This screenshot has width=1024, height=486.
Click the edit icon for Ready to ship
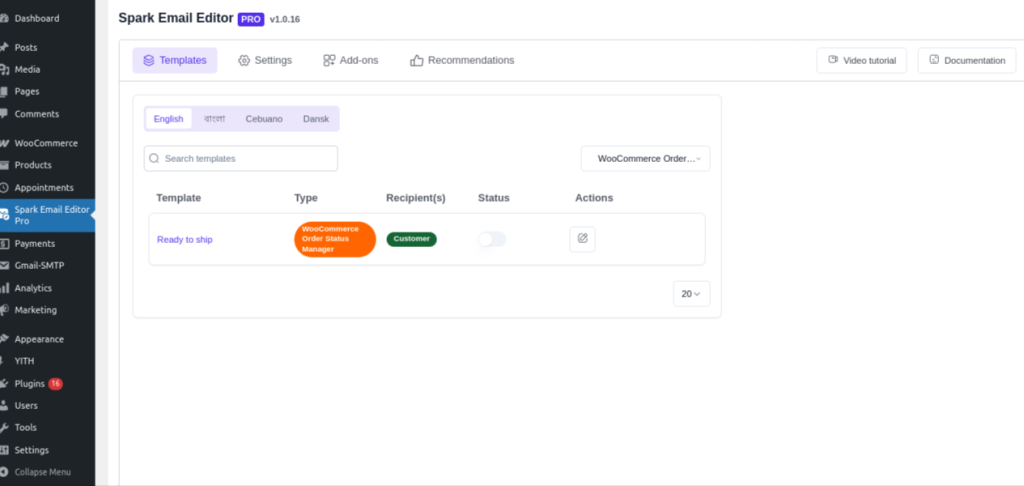(x=583, y=239)
